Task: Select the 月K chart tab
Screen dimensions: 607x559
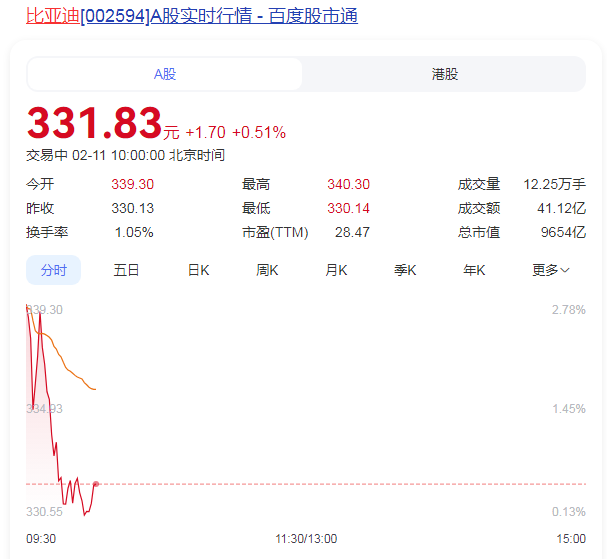Action: click(x=336, y=270)
